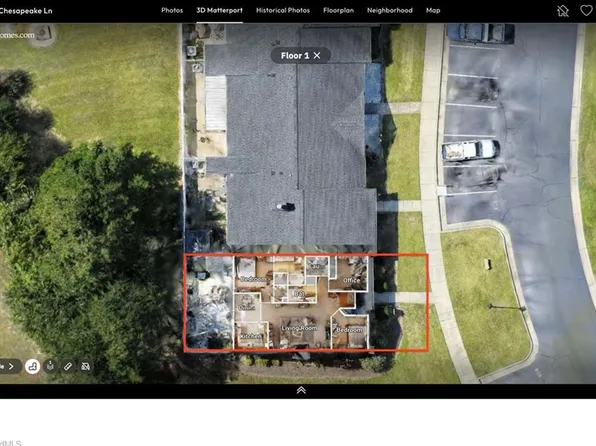Open the Photos tab
Image resolution: width=596 pixels, height=446 pixels.
point(172,11)
